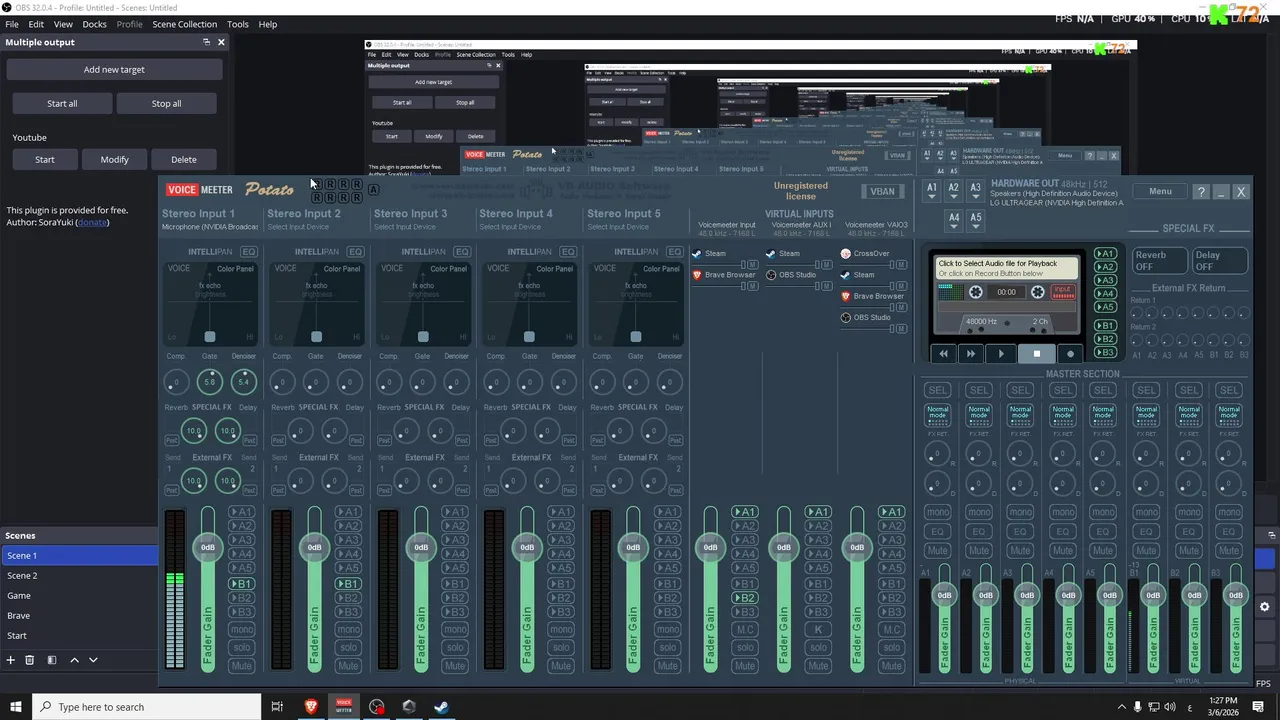Click the cassette input source indicator

(1063, 291)
